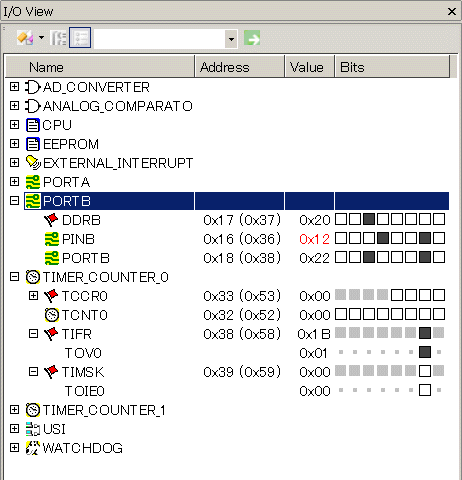Click the eraser clear icon in toolbar
The image size is (462, 480).
25,38
